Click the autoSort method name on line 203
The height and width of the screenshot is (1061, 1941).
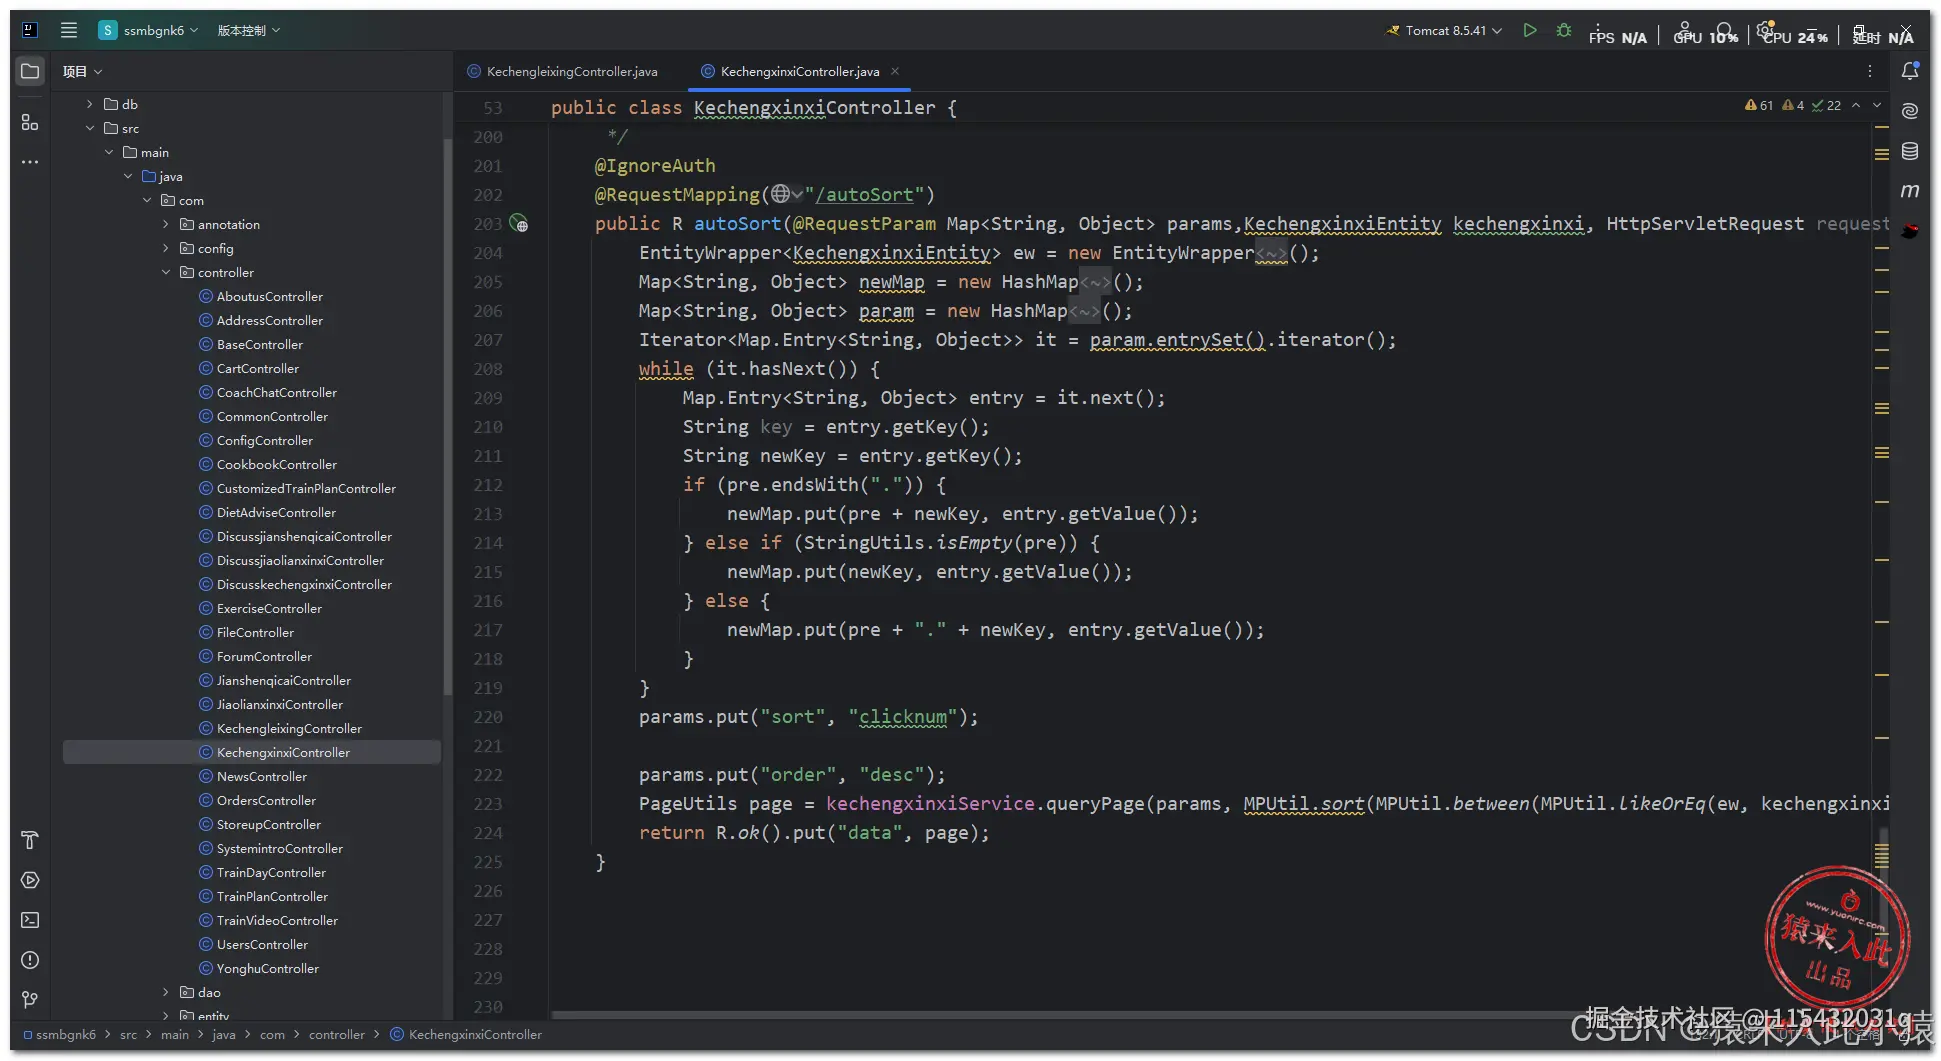tap(737, 224)
